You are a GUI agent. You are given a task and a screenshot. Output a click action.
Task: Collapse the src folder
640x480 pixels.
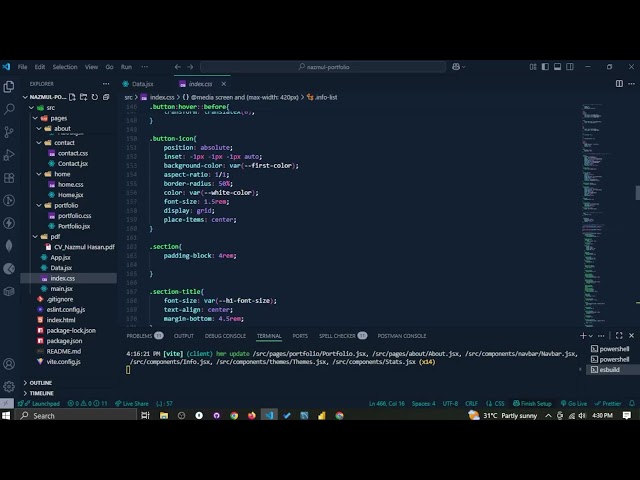[31, 108]
